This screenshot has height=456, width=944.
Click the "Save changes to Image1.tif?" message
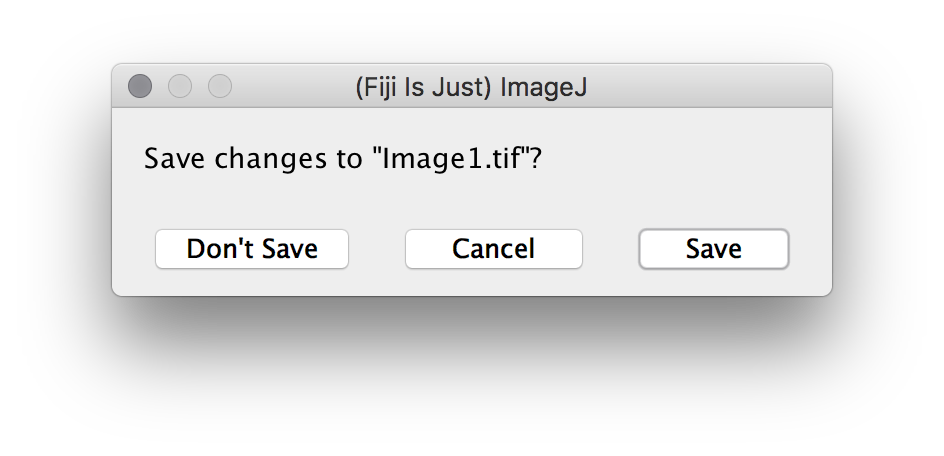pos(343,159)
